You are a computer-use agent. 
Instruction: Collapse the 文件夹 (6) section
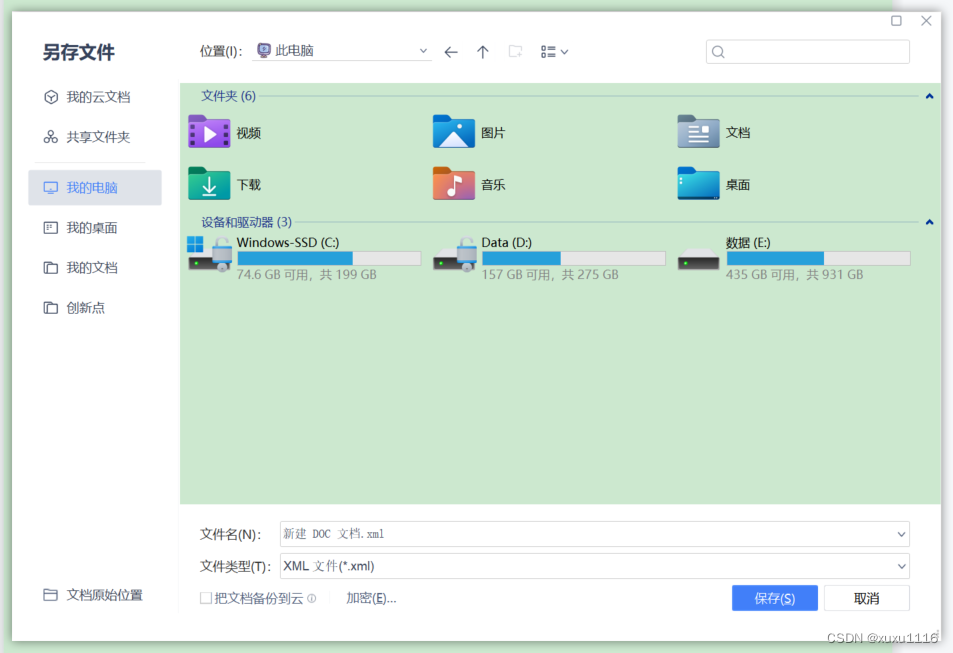click(x=929, y=96)
